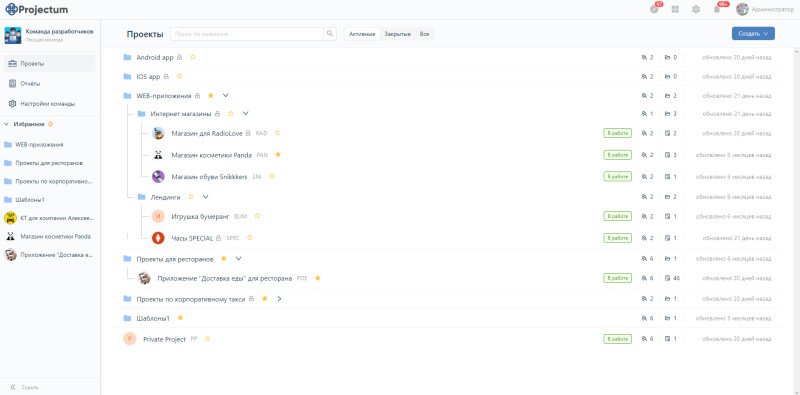
Task: Click the project name search field
Action: [x=247, y=34]
